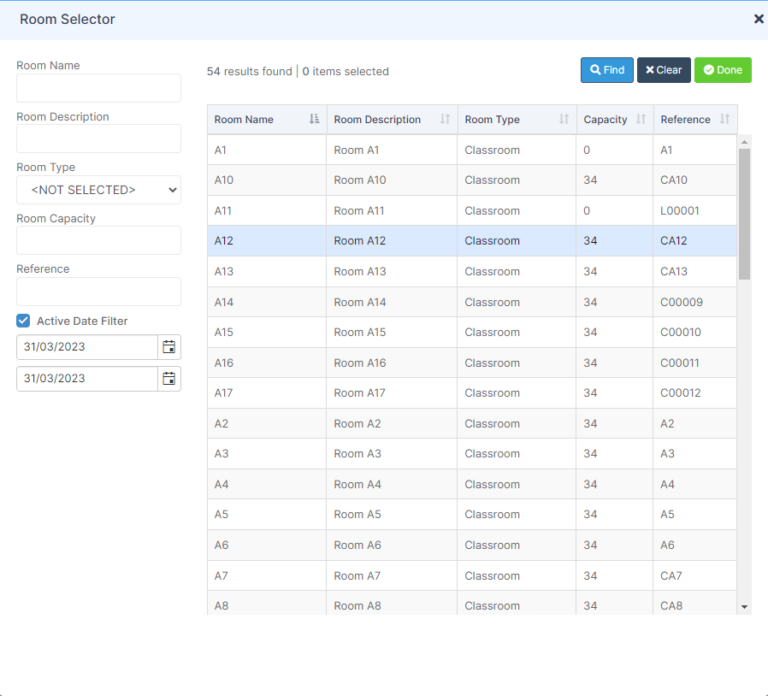Click sort arrows on Room Type column
The image size is (768, 696).
point(563,120)
